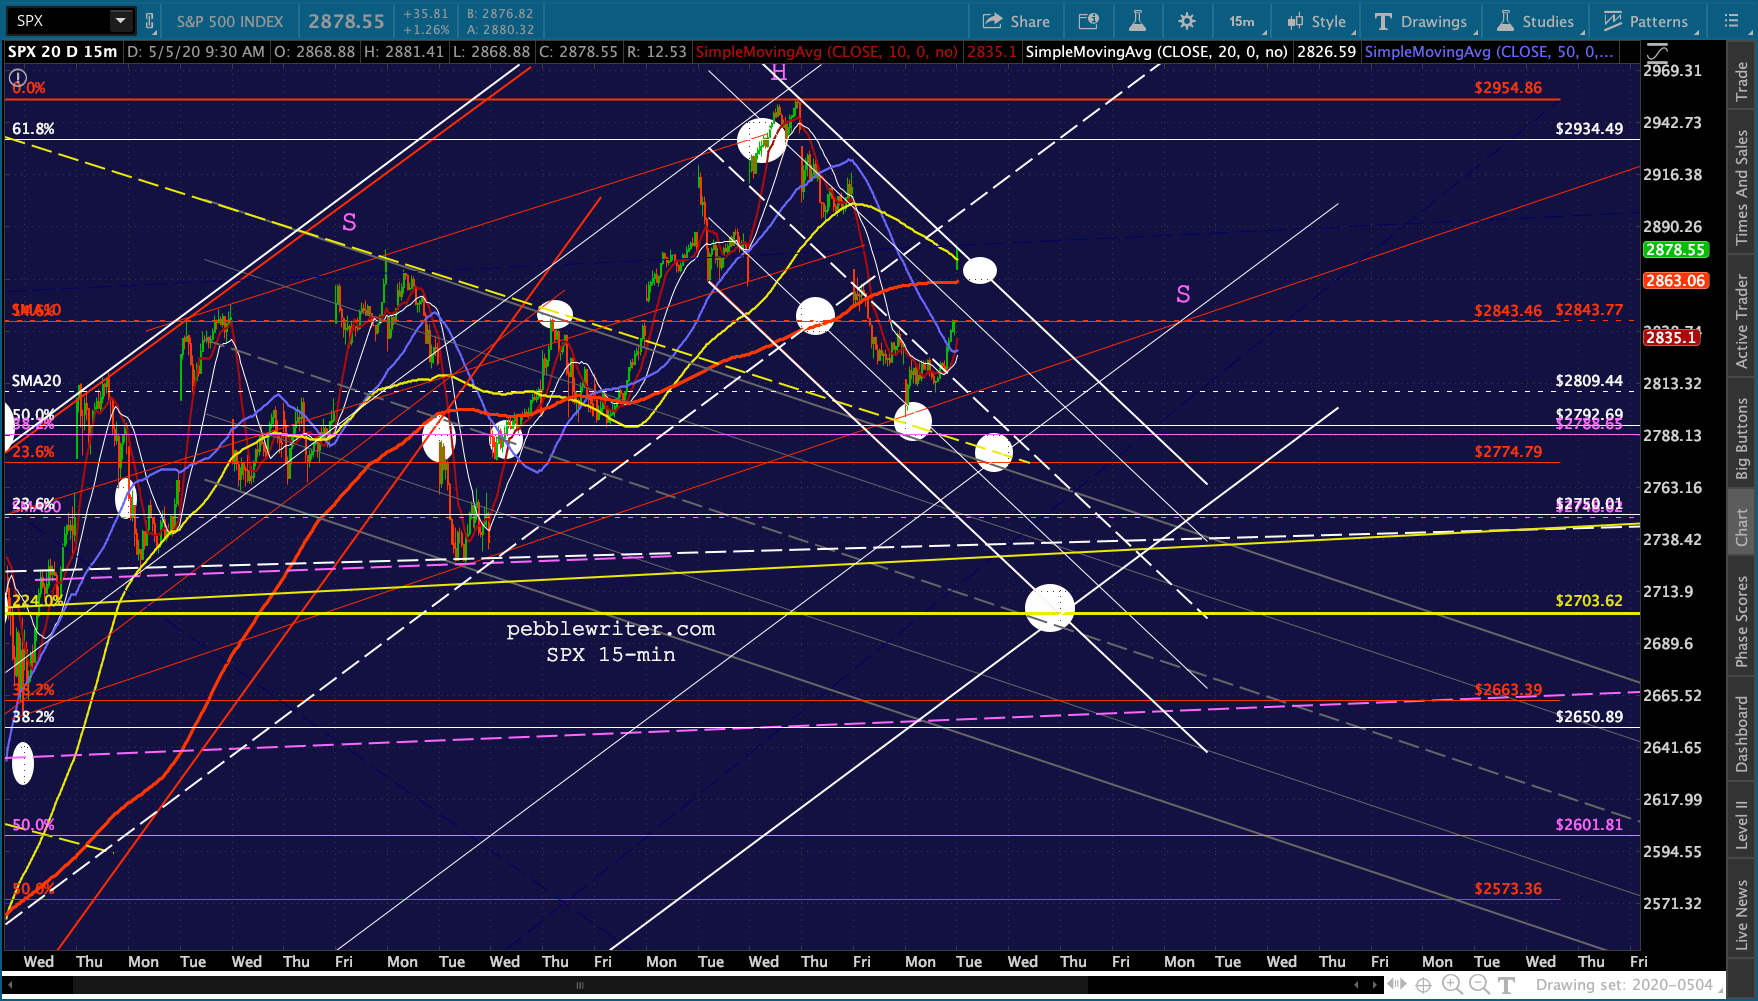
Task: Open the flask Edit Studies icon
Action: click(x=1137, y=21)
